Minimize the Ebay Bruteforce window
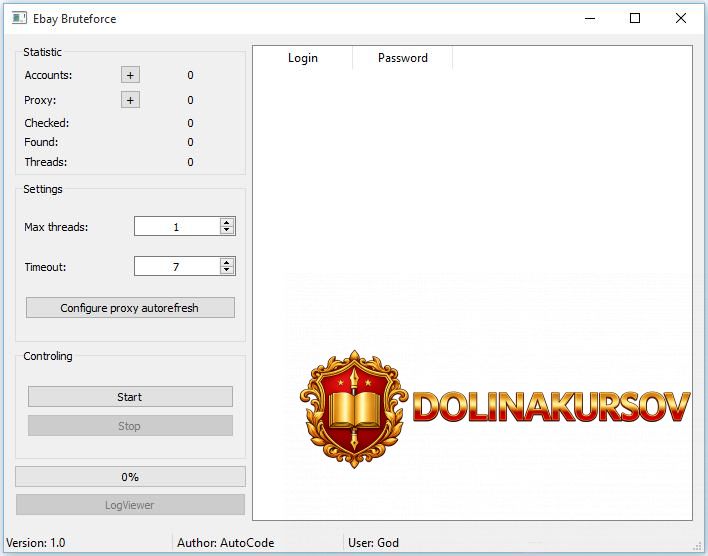 click(589, 18)
